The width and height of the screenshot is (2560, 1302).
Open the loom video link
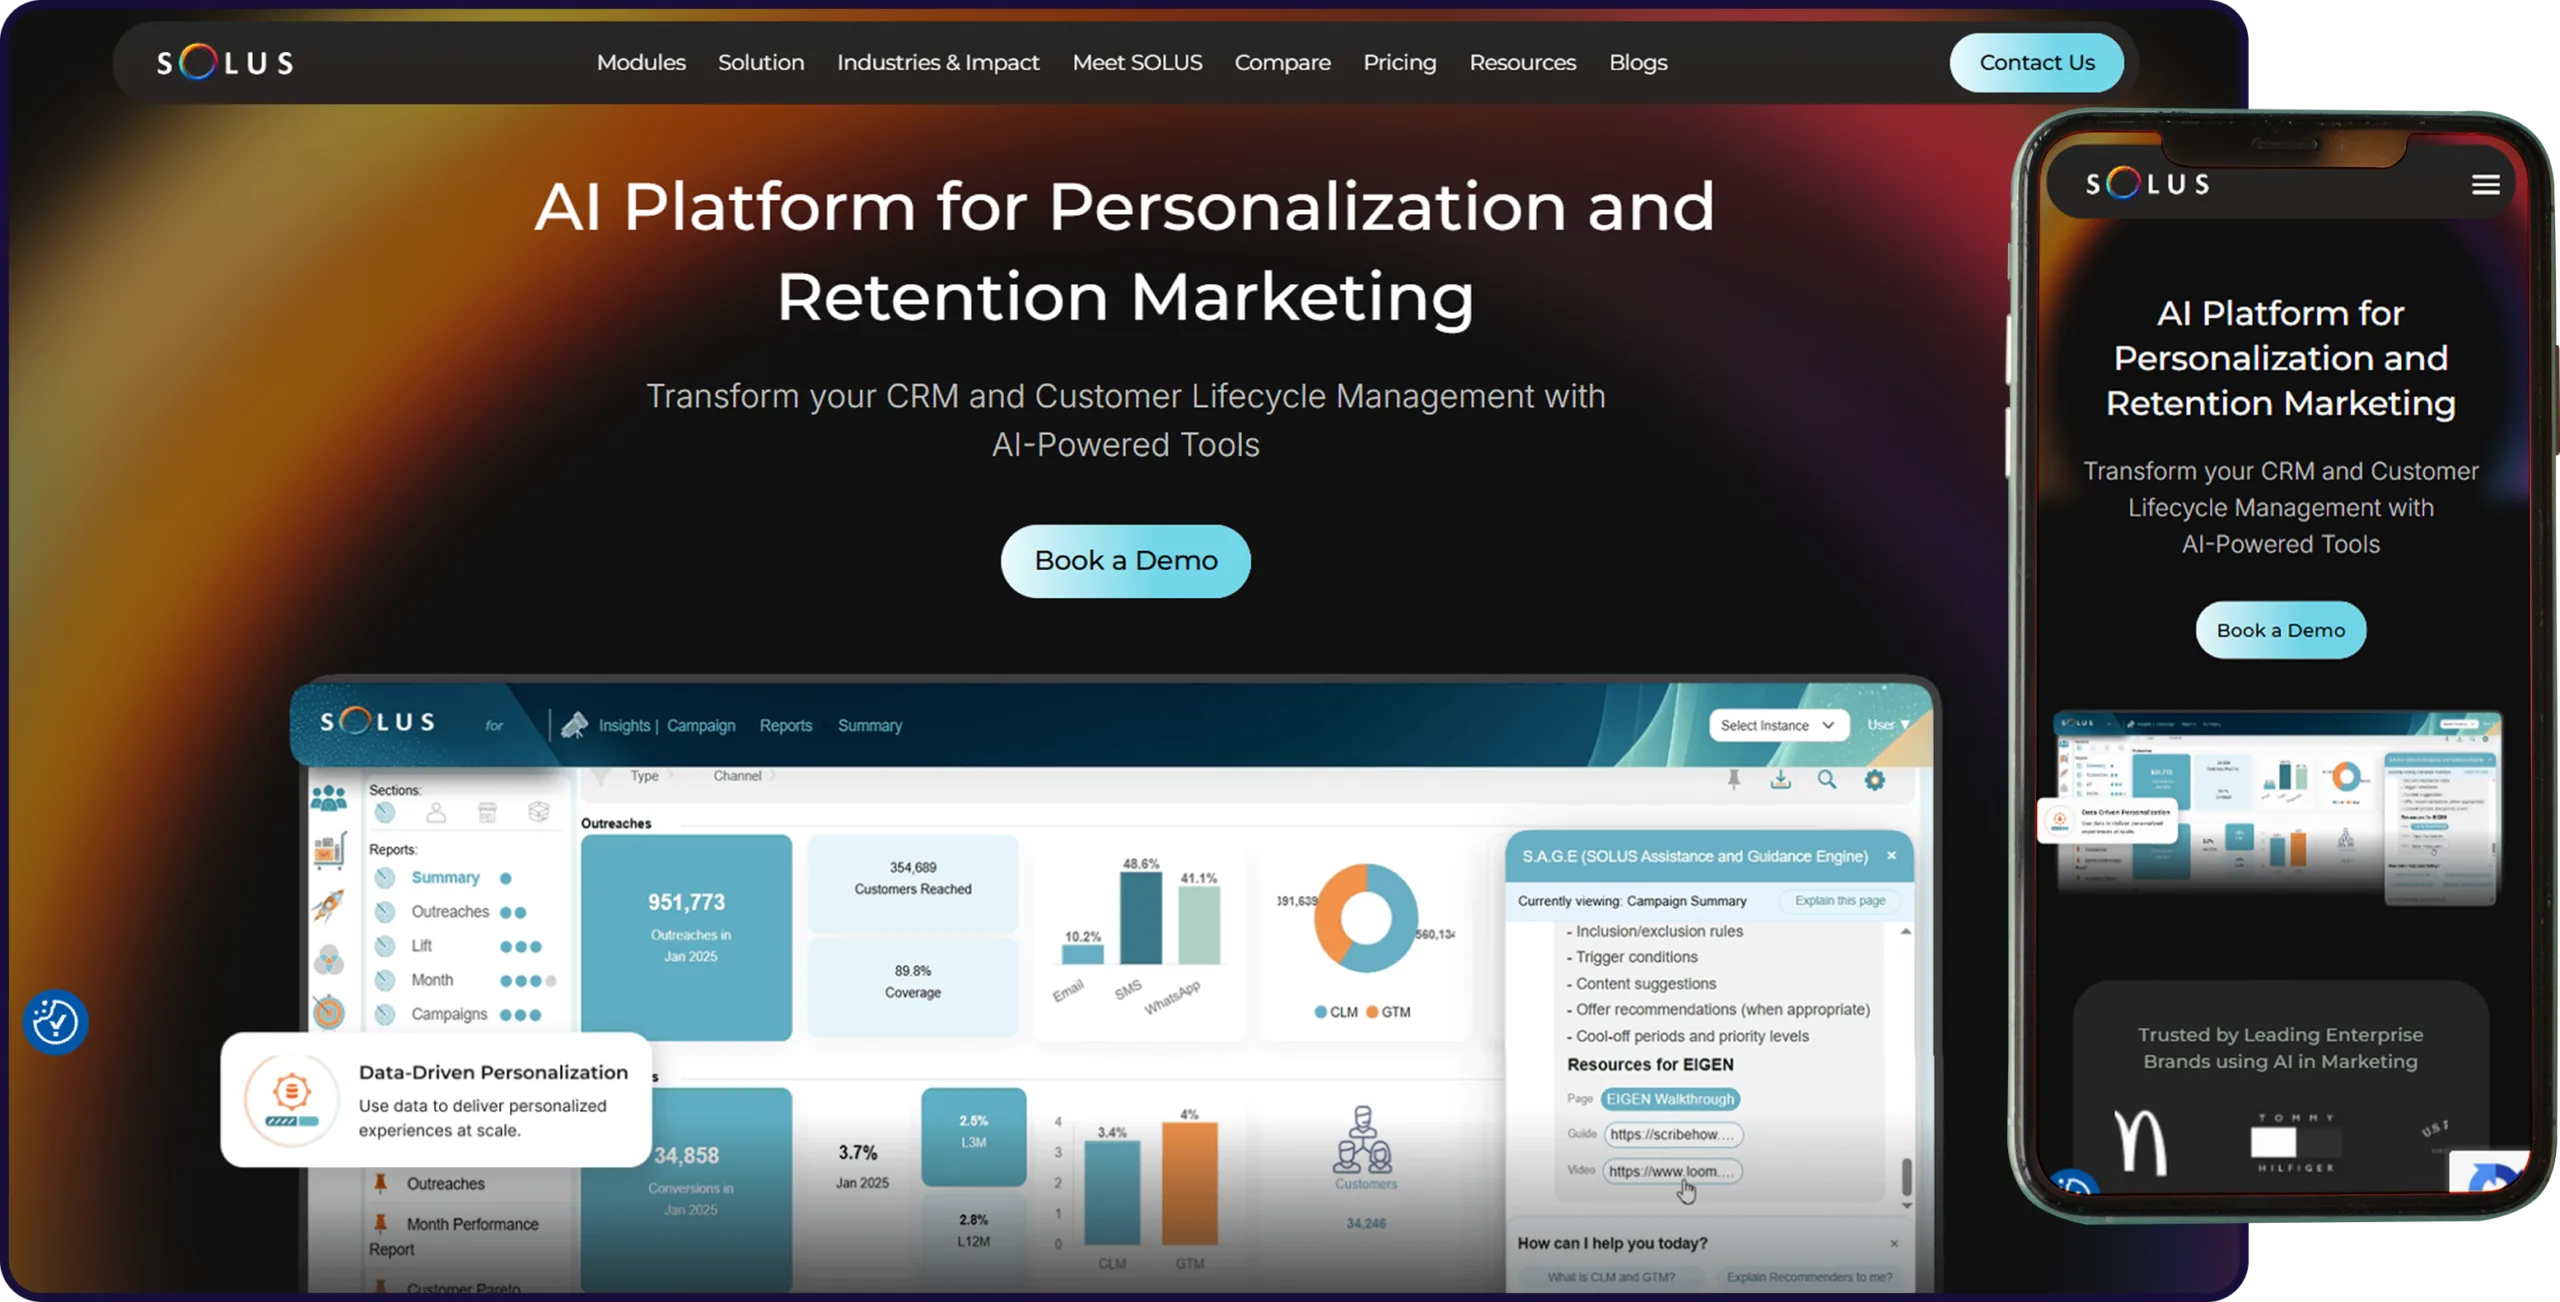1672,1171
